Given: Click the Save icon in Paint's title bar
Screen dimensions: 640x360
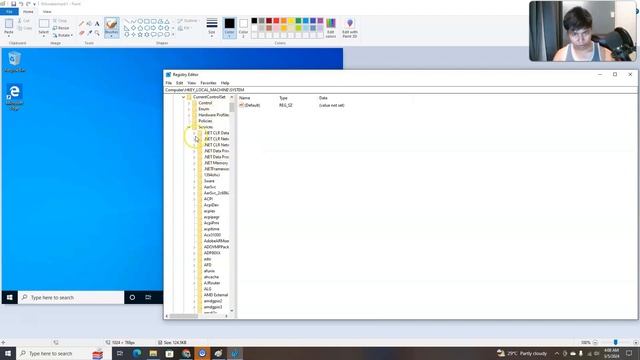Looking at the screenshot, I should pyautogui.click(x=13, y=4).
